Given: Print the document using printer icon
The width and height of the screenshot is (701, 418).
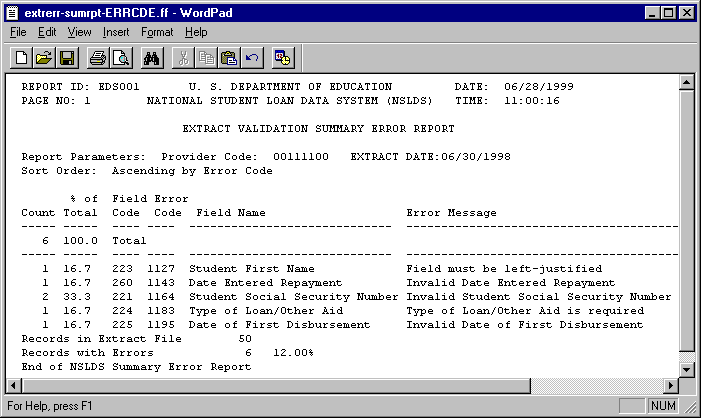Looking at the screenshot, I should [x=98, y=58].
